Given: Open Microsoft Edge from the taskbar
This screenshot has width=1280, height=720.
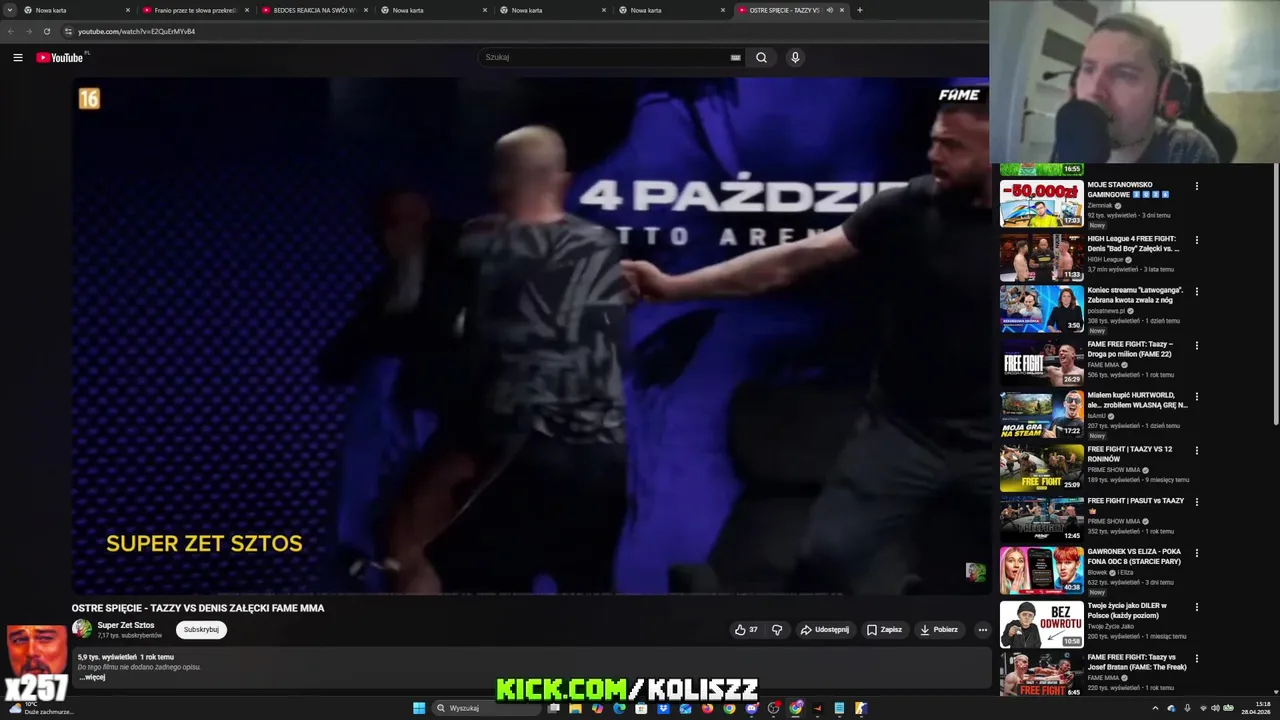Looking at the screenshot, I should tap(620, 708).
